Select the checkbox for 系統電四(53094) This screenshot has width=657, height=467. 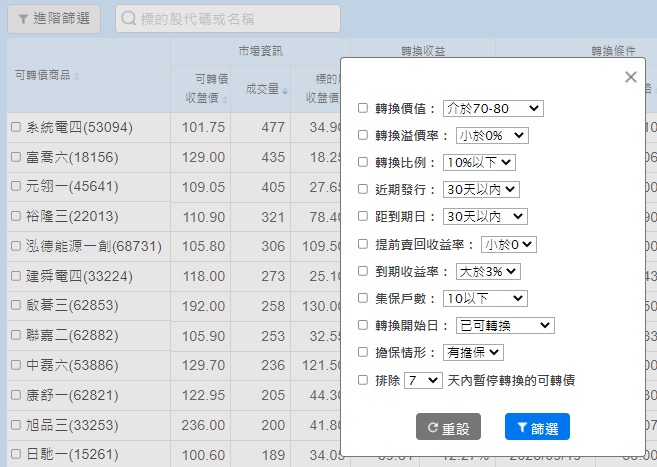pos(16,128)
